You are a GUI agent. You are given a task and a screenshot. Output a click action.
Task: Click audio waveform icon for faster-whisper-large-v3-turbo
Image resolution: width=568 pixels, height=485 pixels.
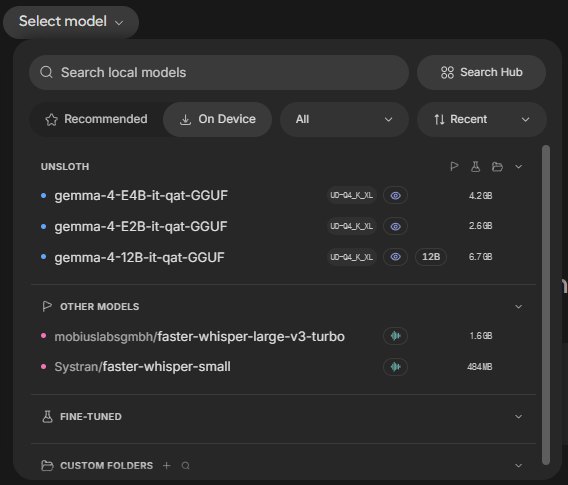396,336
